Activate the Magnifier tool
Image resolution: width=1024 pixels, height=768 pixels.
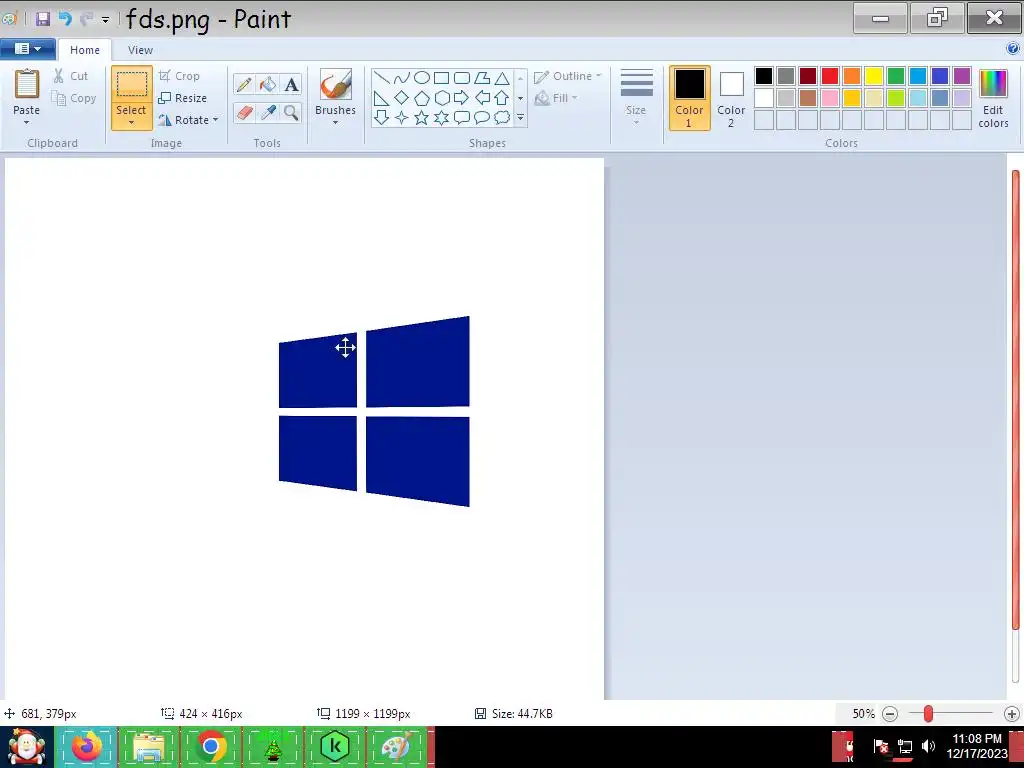(291, 112)
